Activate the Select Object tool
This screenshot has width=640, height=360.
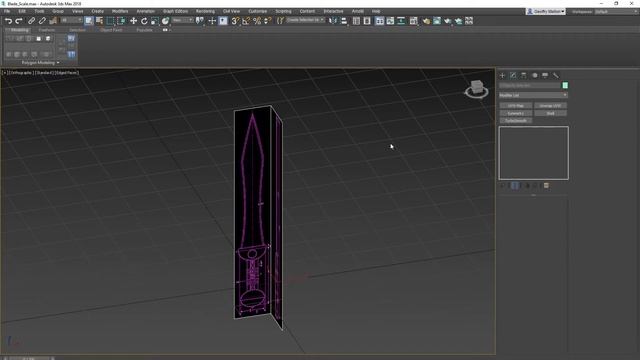pyautogui.click(x=89, y=21)
